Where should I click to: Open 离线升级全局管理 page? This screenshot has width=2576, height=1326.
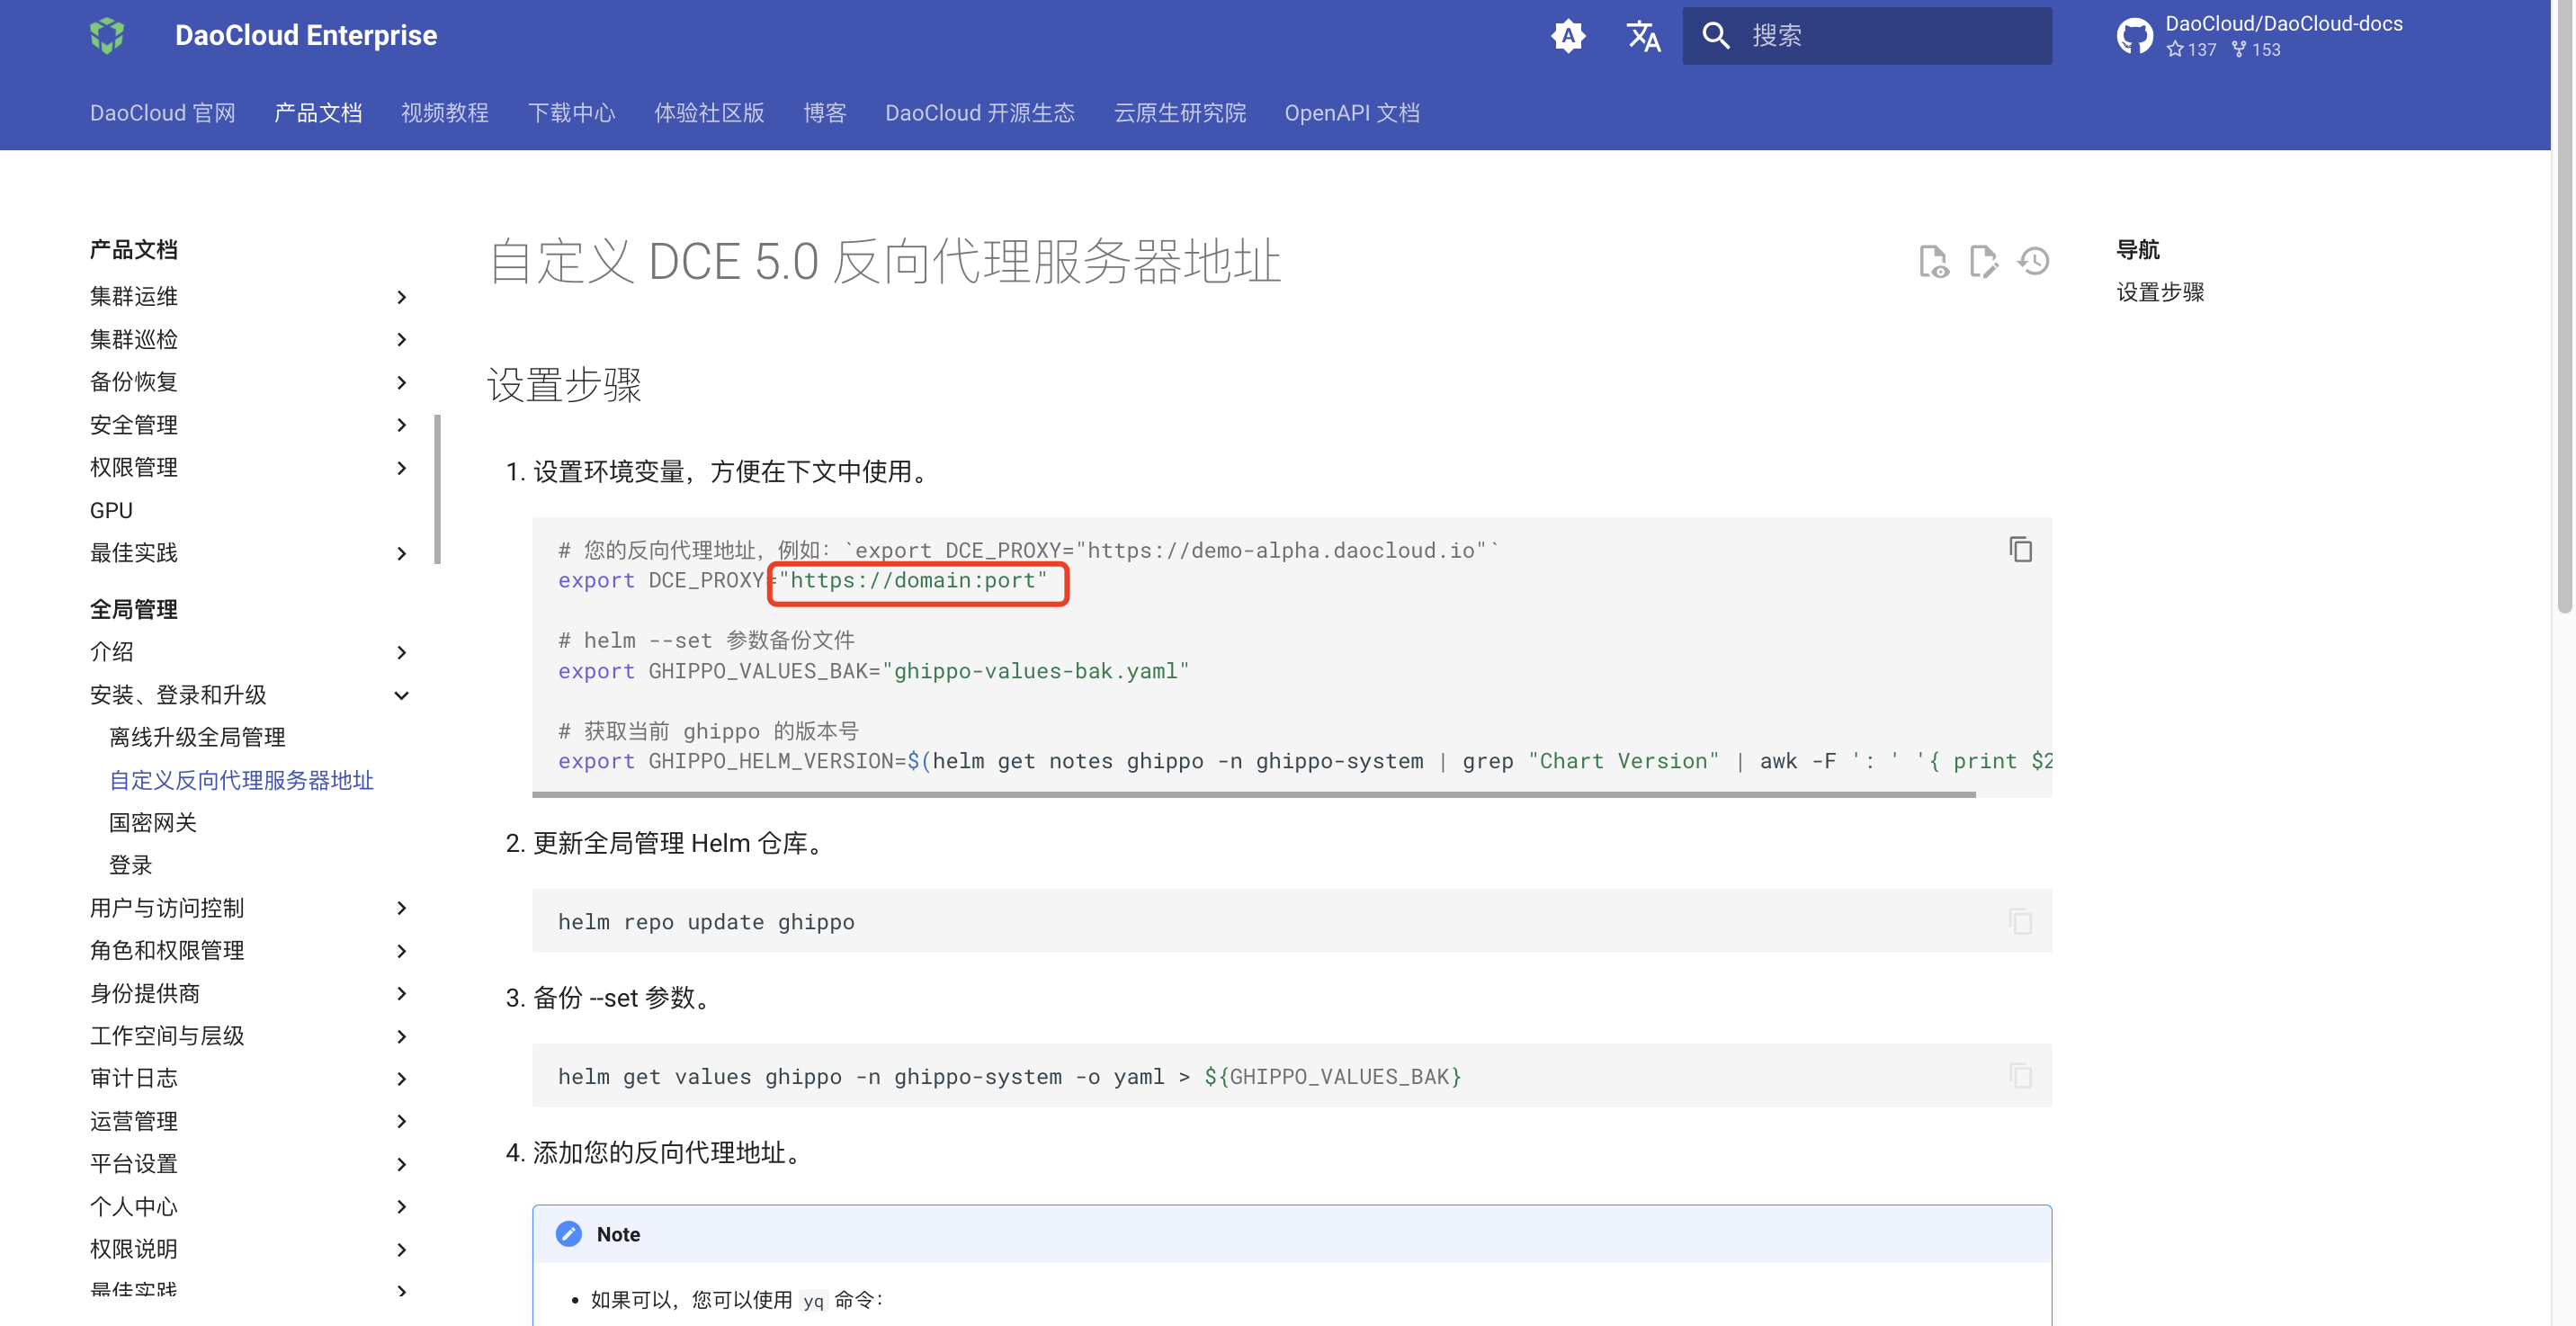click(x=197, y=738)
